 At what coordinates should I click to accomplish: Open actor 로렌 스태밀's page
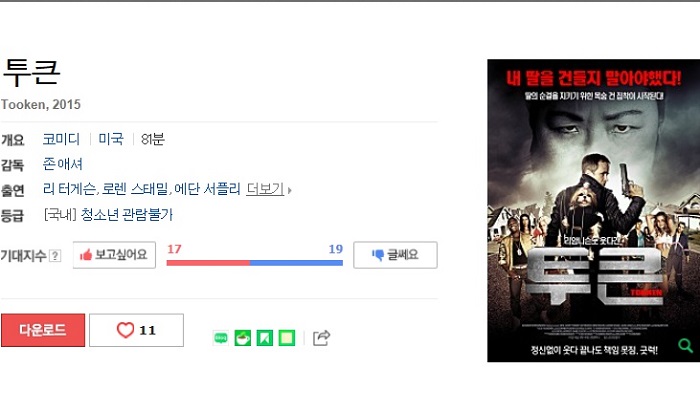coord(135,189)
